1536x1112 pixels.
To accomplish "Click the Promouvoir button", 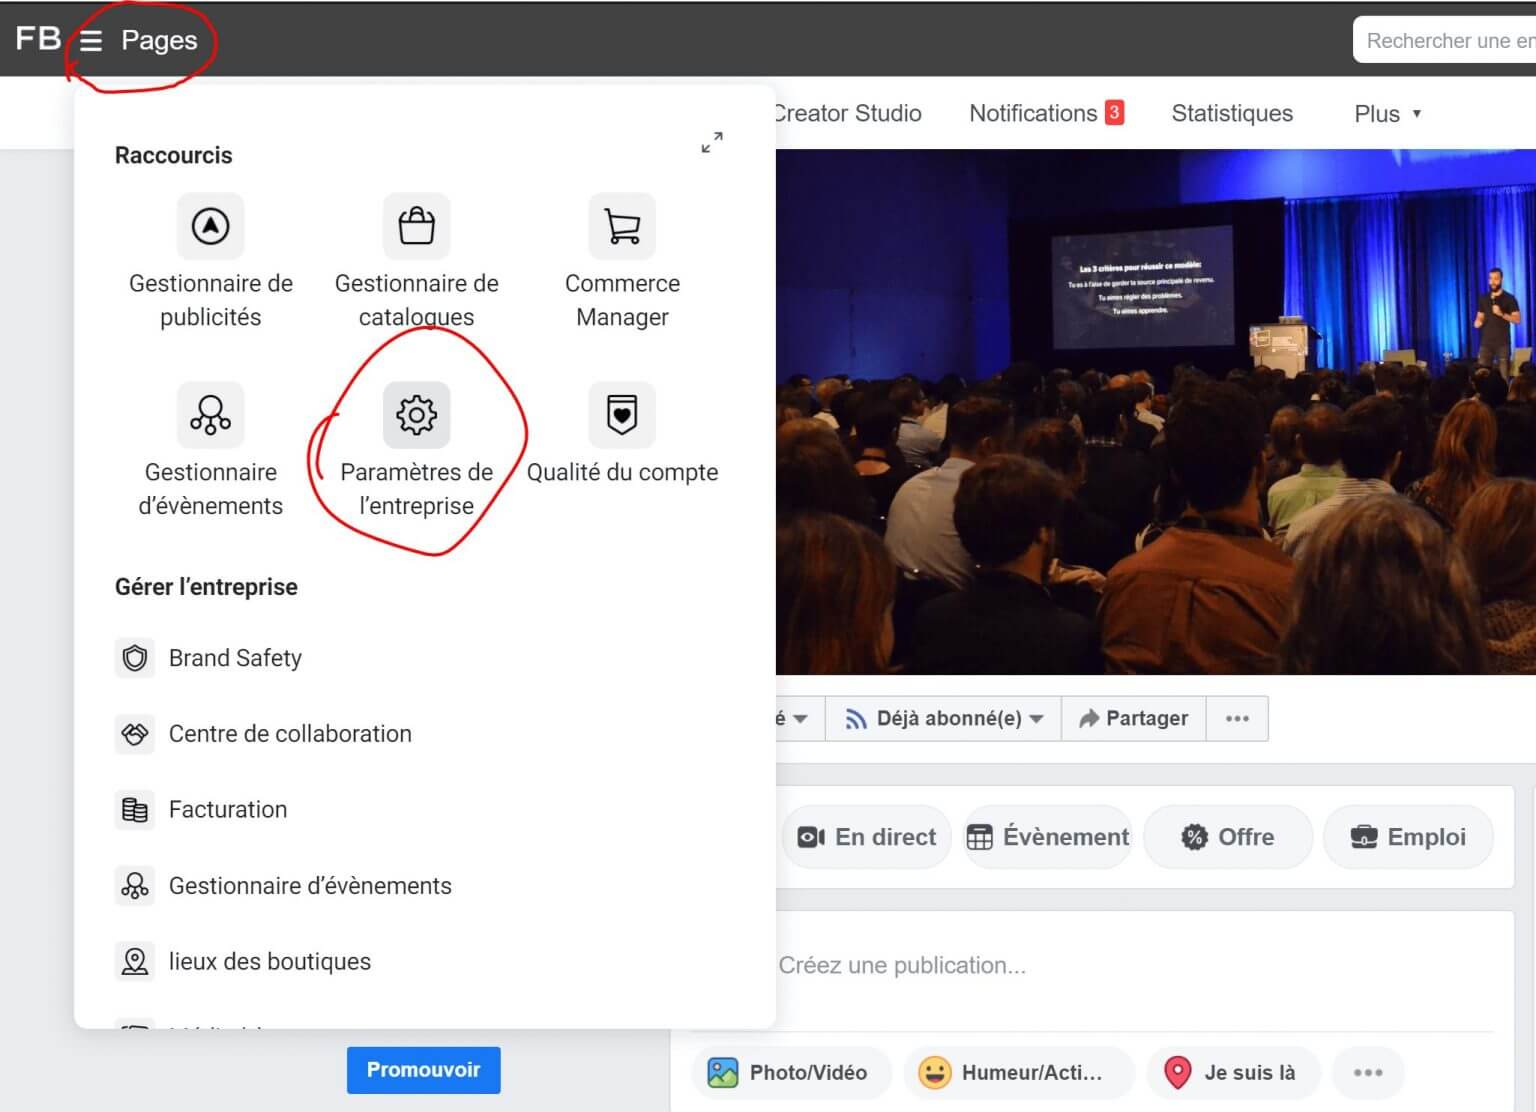I will click(x=423, y=1070).
